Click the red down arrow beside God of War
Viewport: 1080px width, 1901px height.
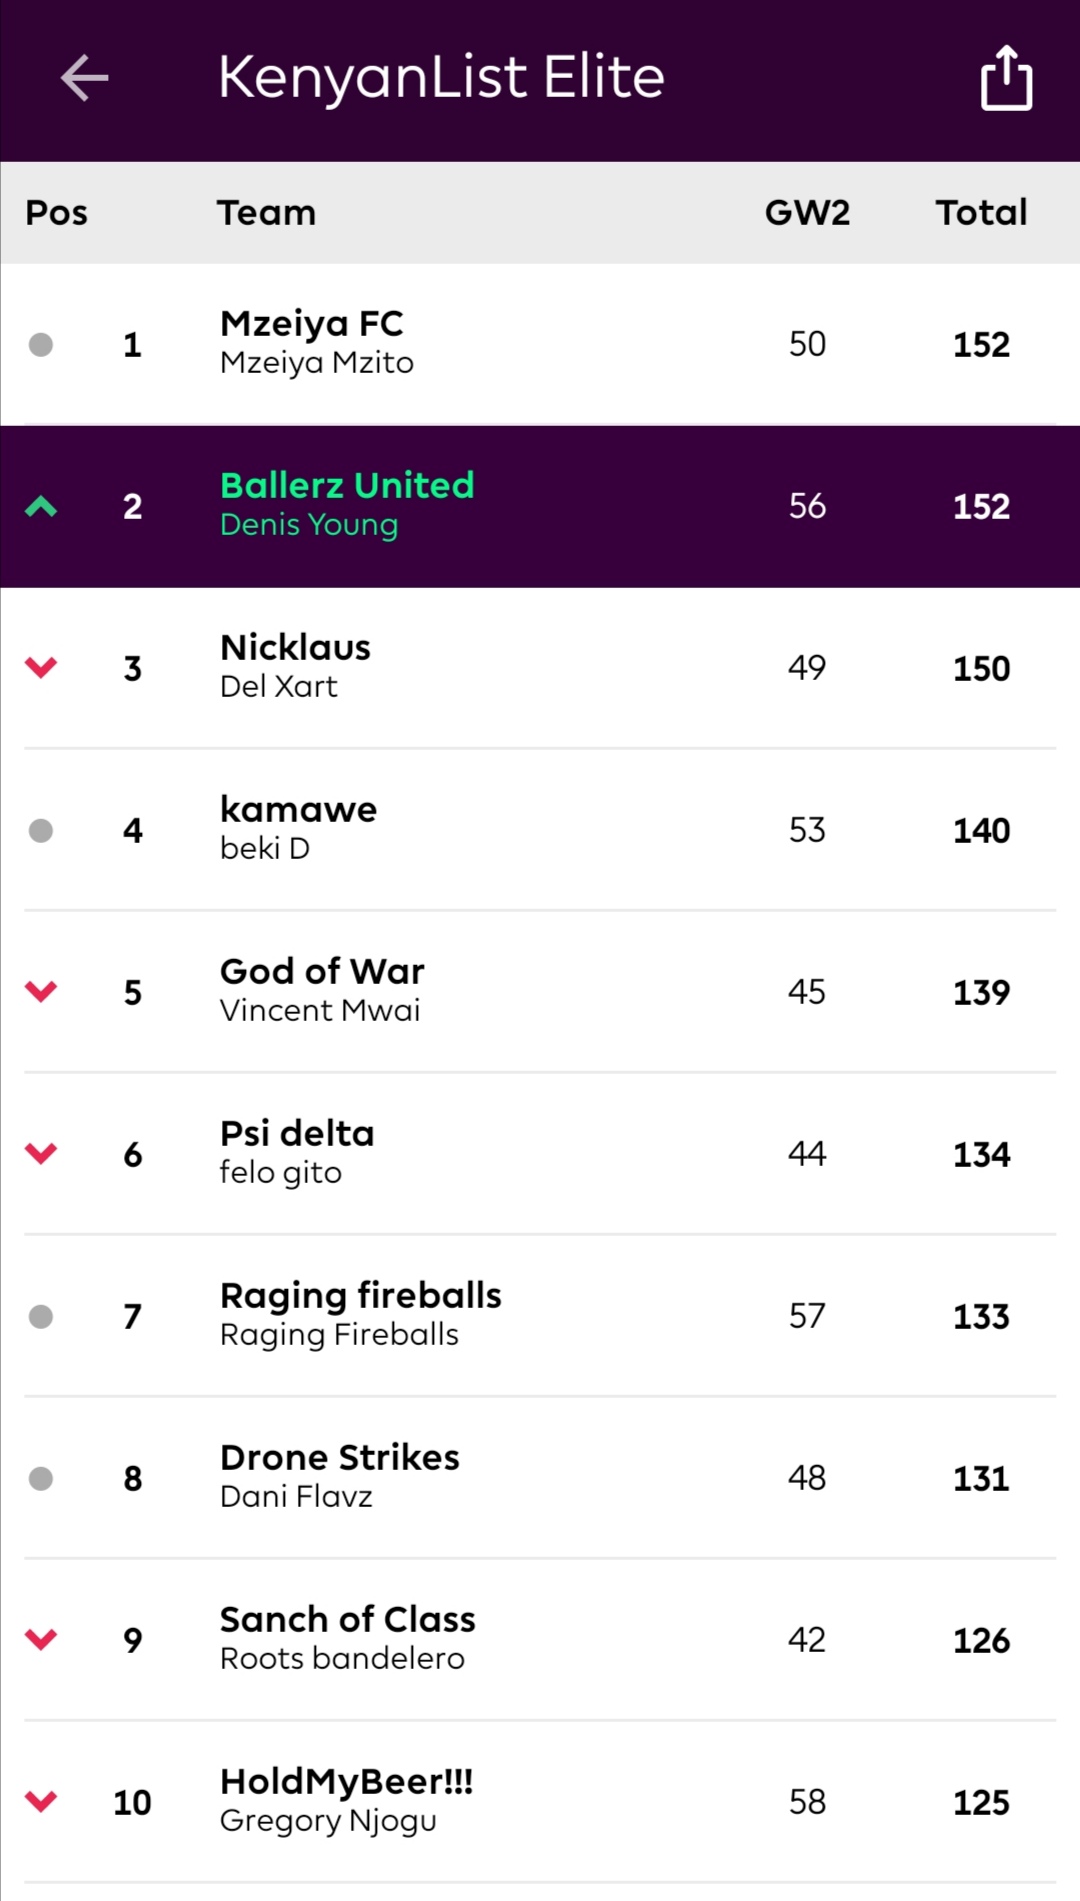(41, 992)
